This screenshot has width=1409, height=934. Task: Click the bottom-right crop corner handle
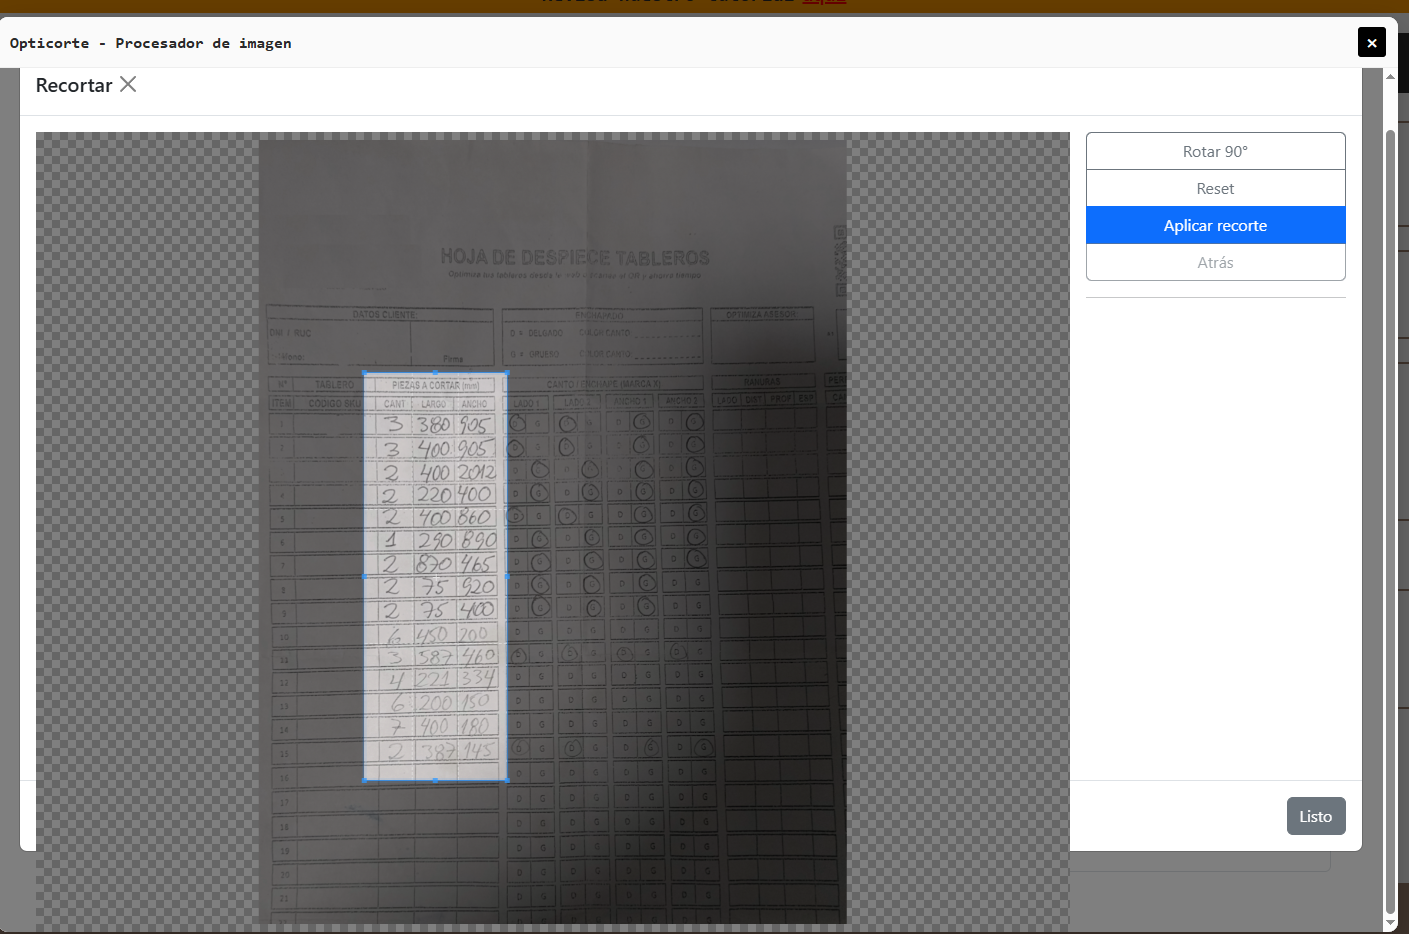[x=507, y=780]
